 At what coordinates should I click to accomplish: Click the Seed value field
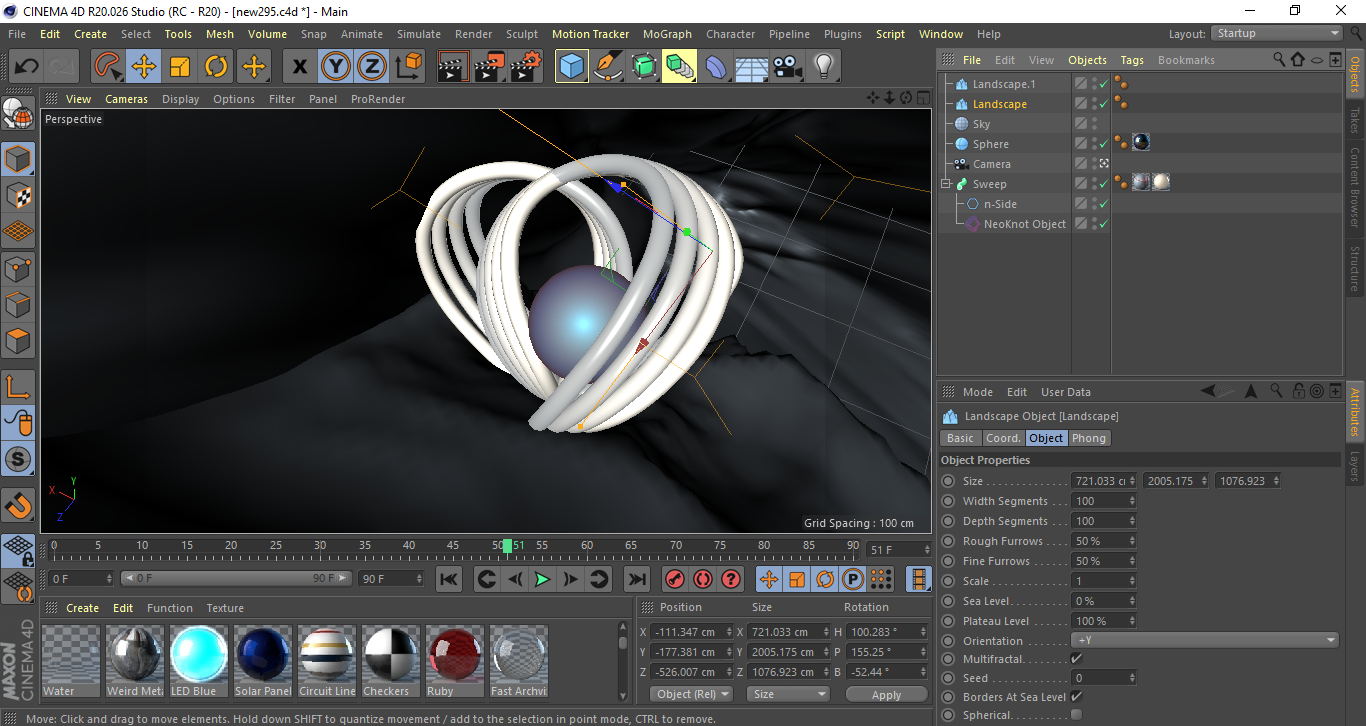pyautogui.click(x=1103, y=678)
